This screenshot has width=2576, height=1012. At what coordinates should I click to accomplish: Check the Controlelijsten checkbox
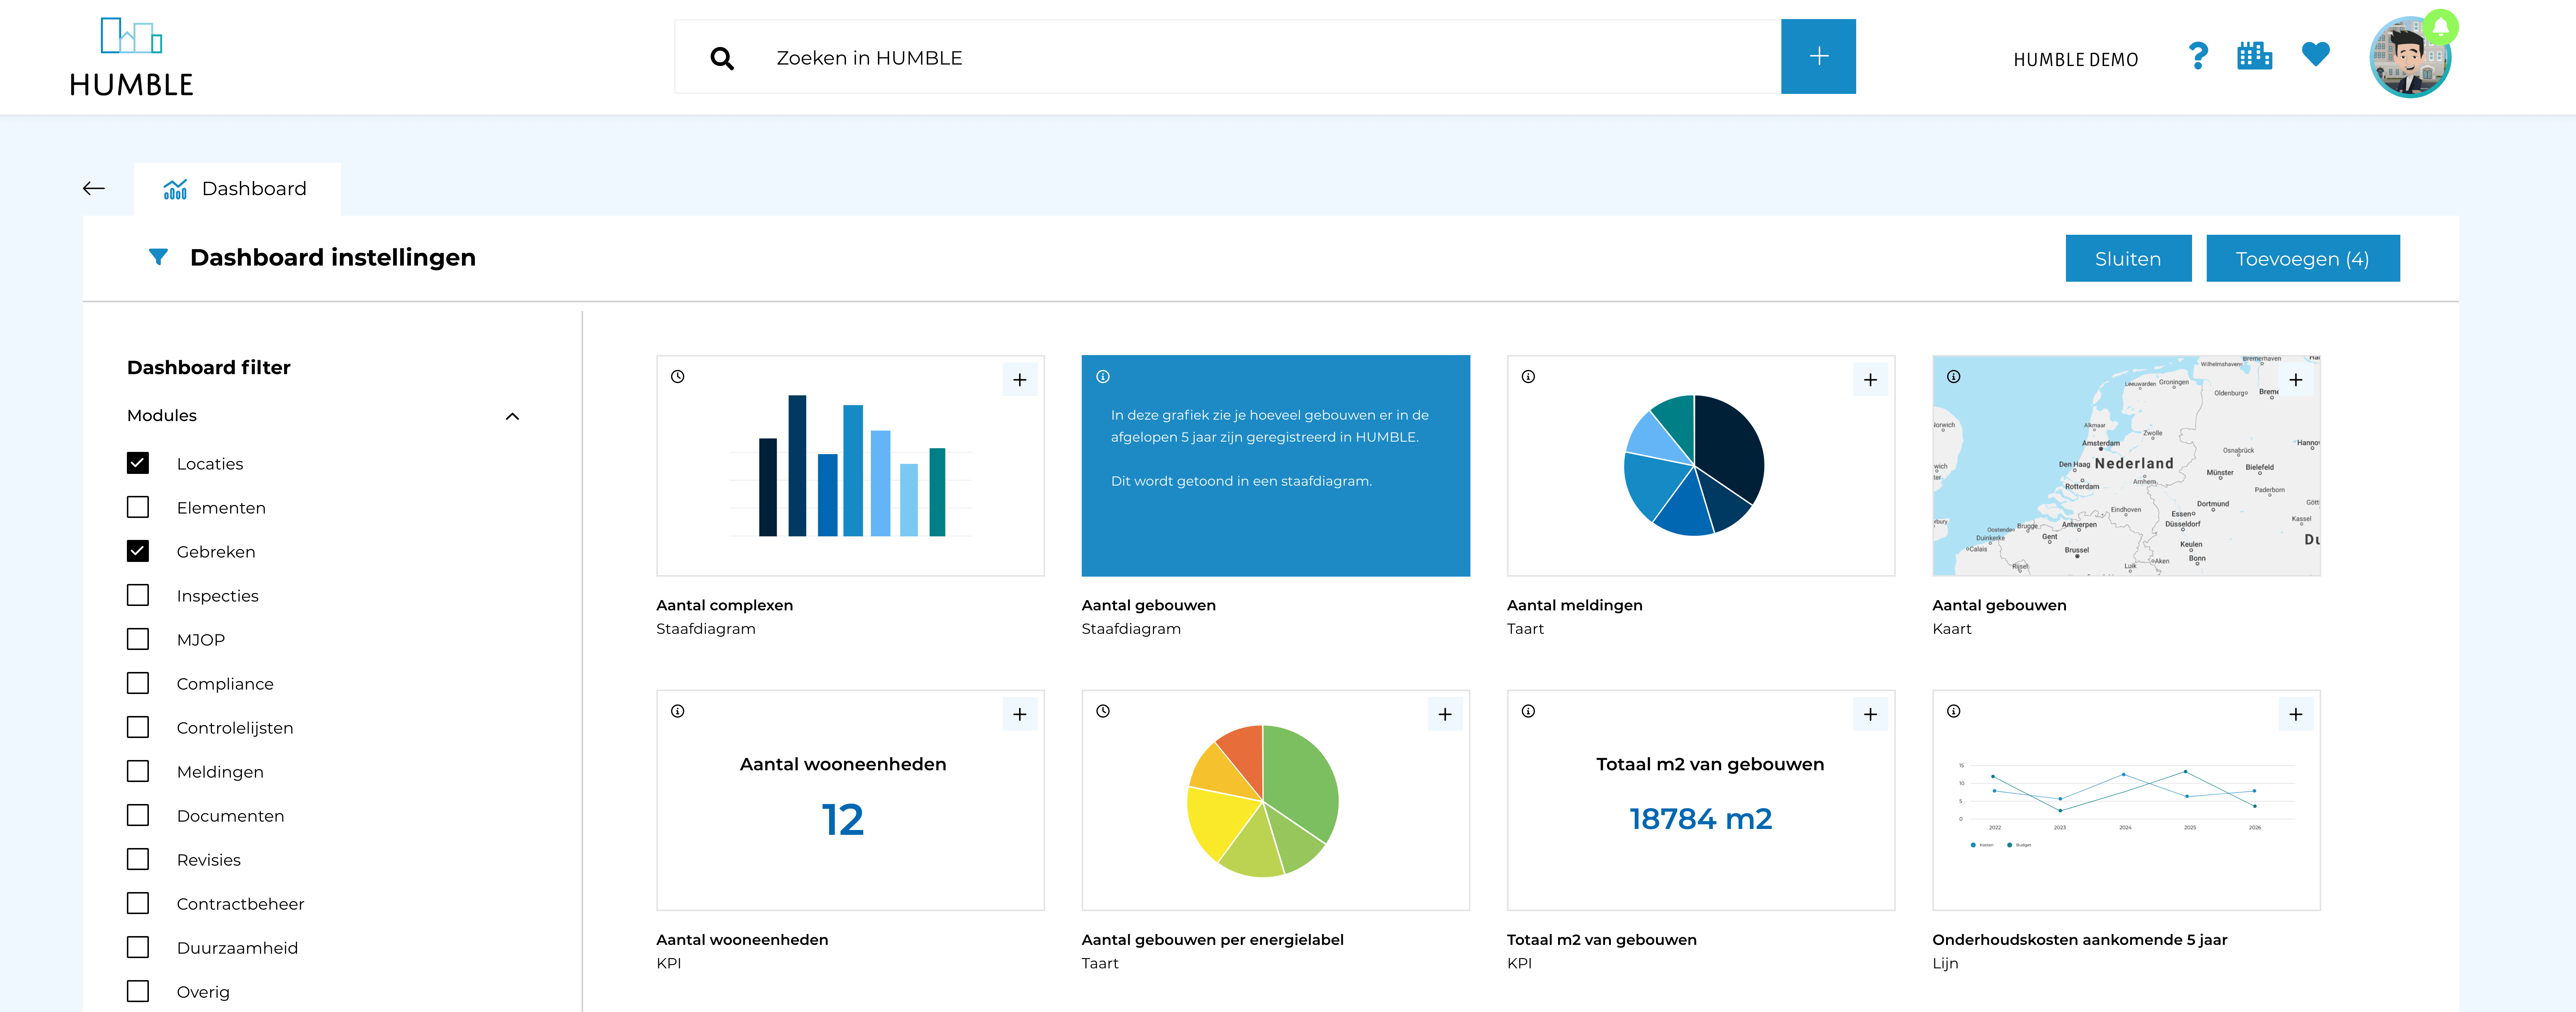pos(138,727)
